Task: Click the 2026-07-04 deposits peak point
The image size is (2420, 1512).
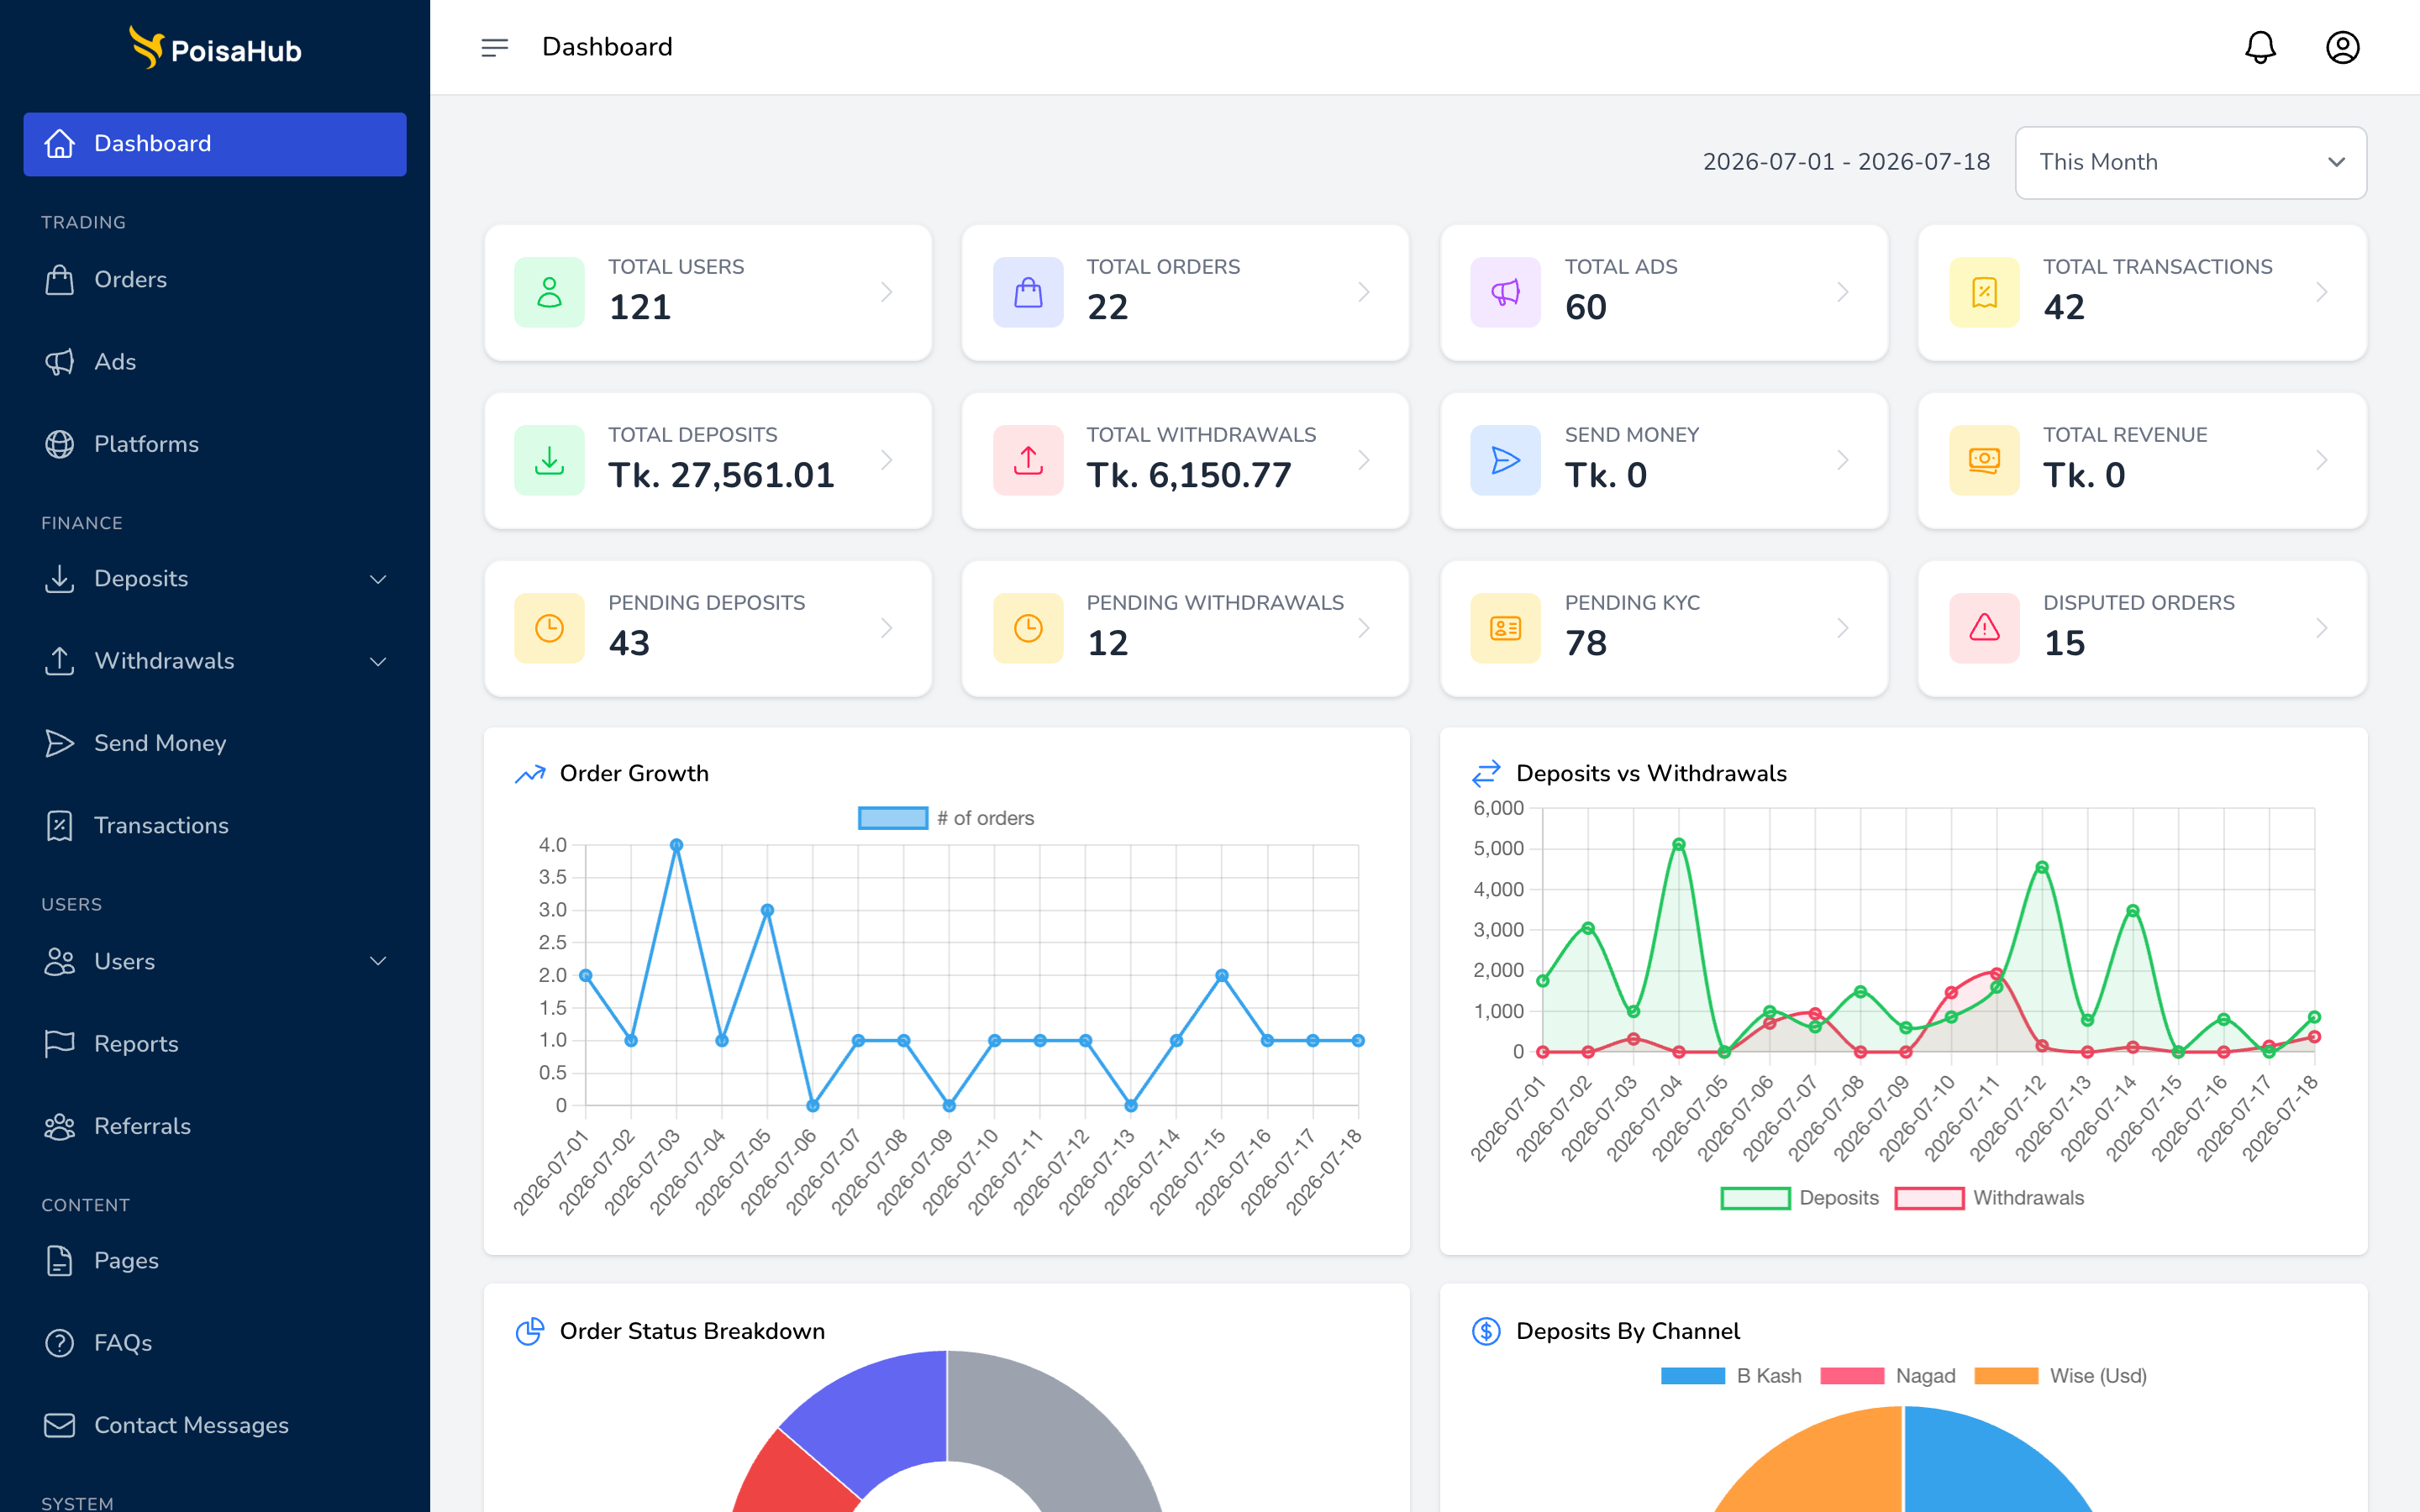Action: (x=1679, y=845)
